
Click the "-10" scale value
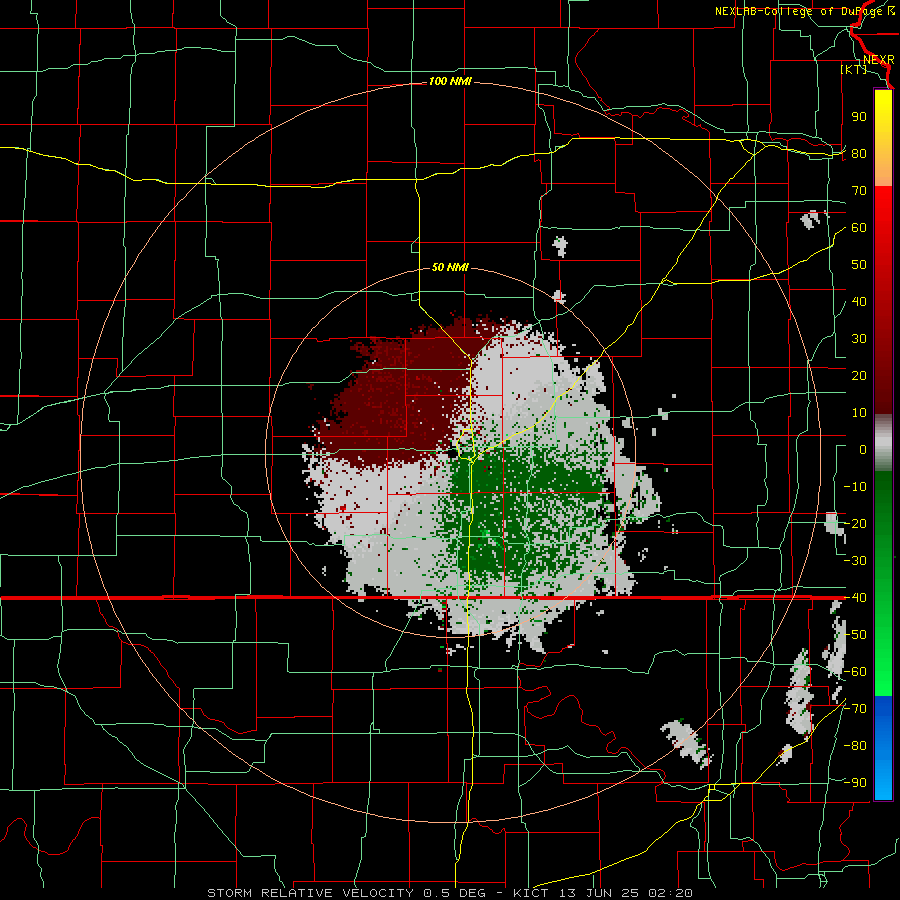tap(855, 487)
